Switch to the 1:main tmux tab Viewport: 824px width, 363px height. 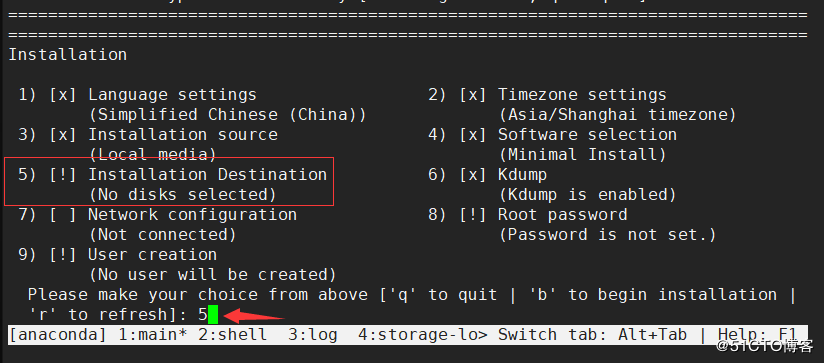coord(153,335)
